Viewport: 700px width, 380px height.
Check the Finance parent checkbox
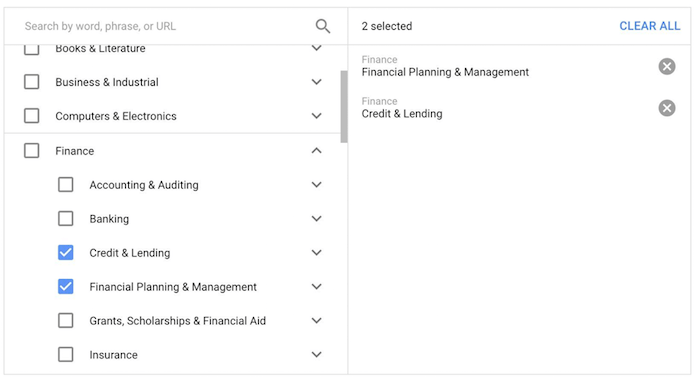(32, 151)
